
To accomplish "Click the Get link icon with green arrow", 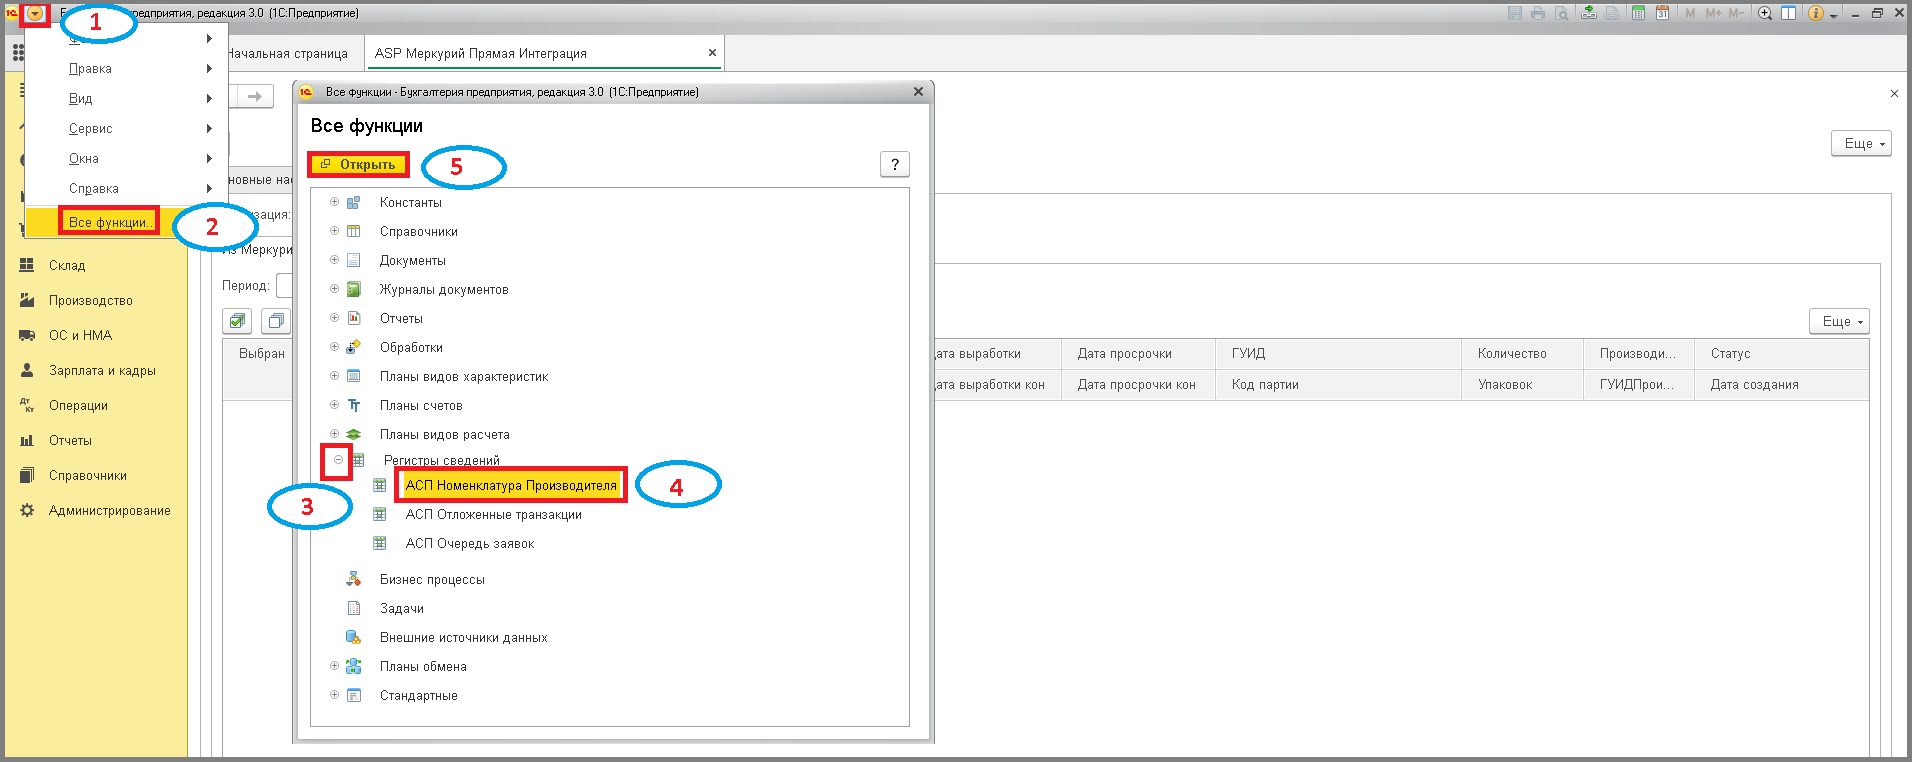I will click(1589, 13).
